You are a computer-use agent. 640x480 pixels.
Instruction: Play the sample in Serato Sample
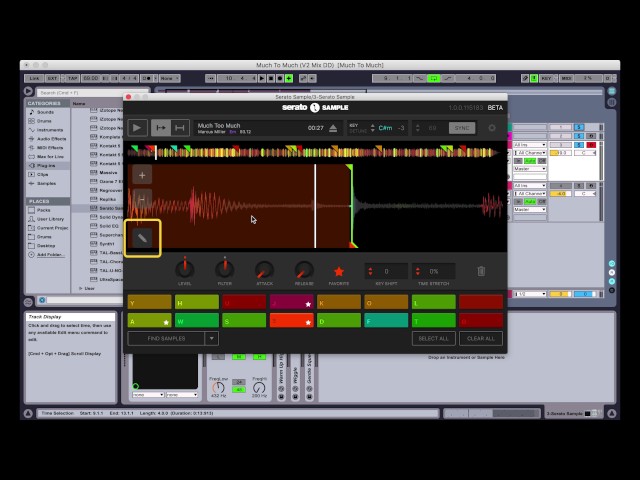click(x=137, y=128)
